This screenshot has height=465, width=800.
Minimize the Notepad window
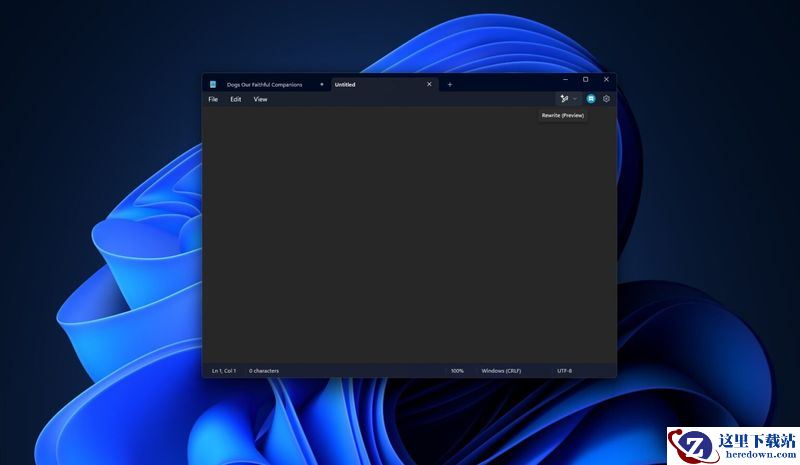(565, 80)
